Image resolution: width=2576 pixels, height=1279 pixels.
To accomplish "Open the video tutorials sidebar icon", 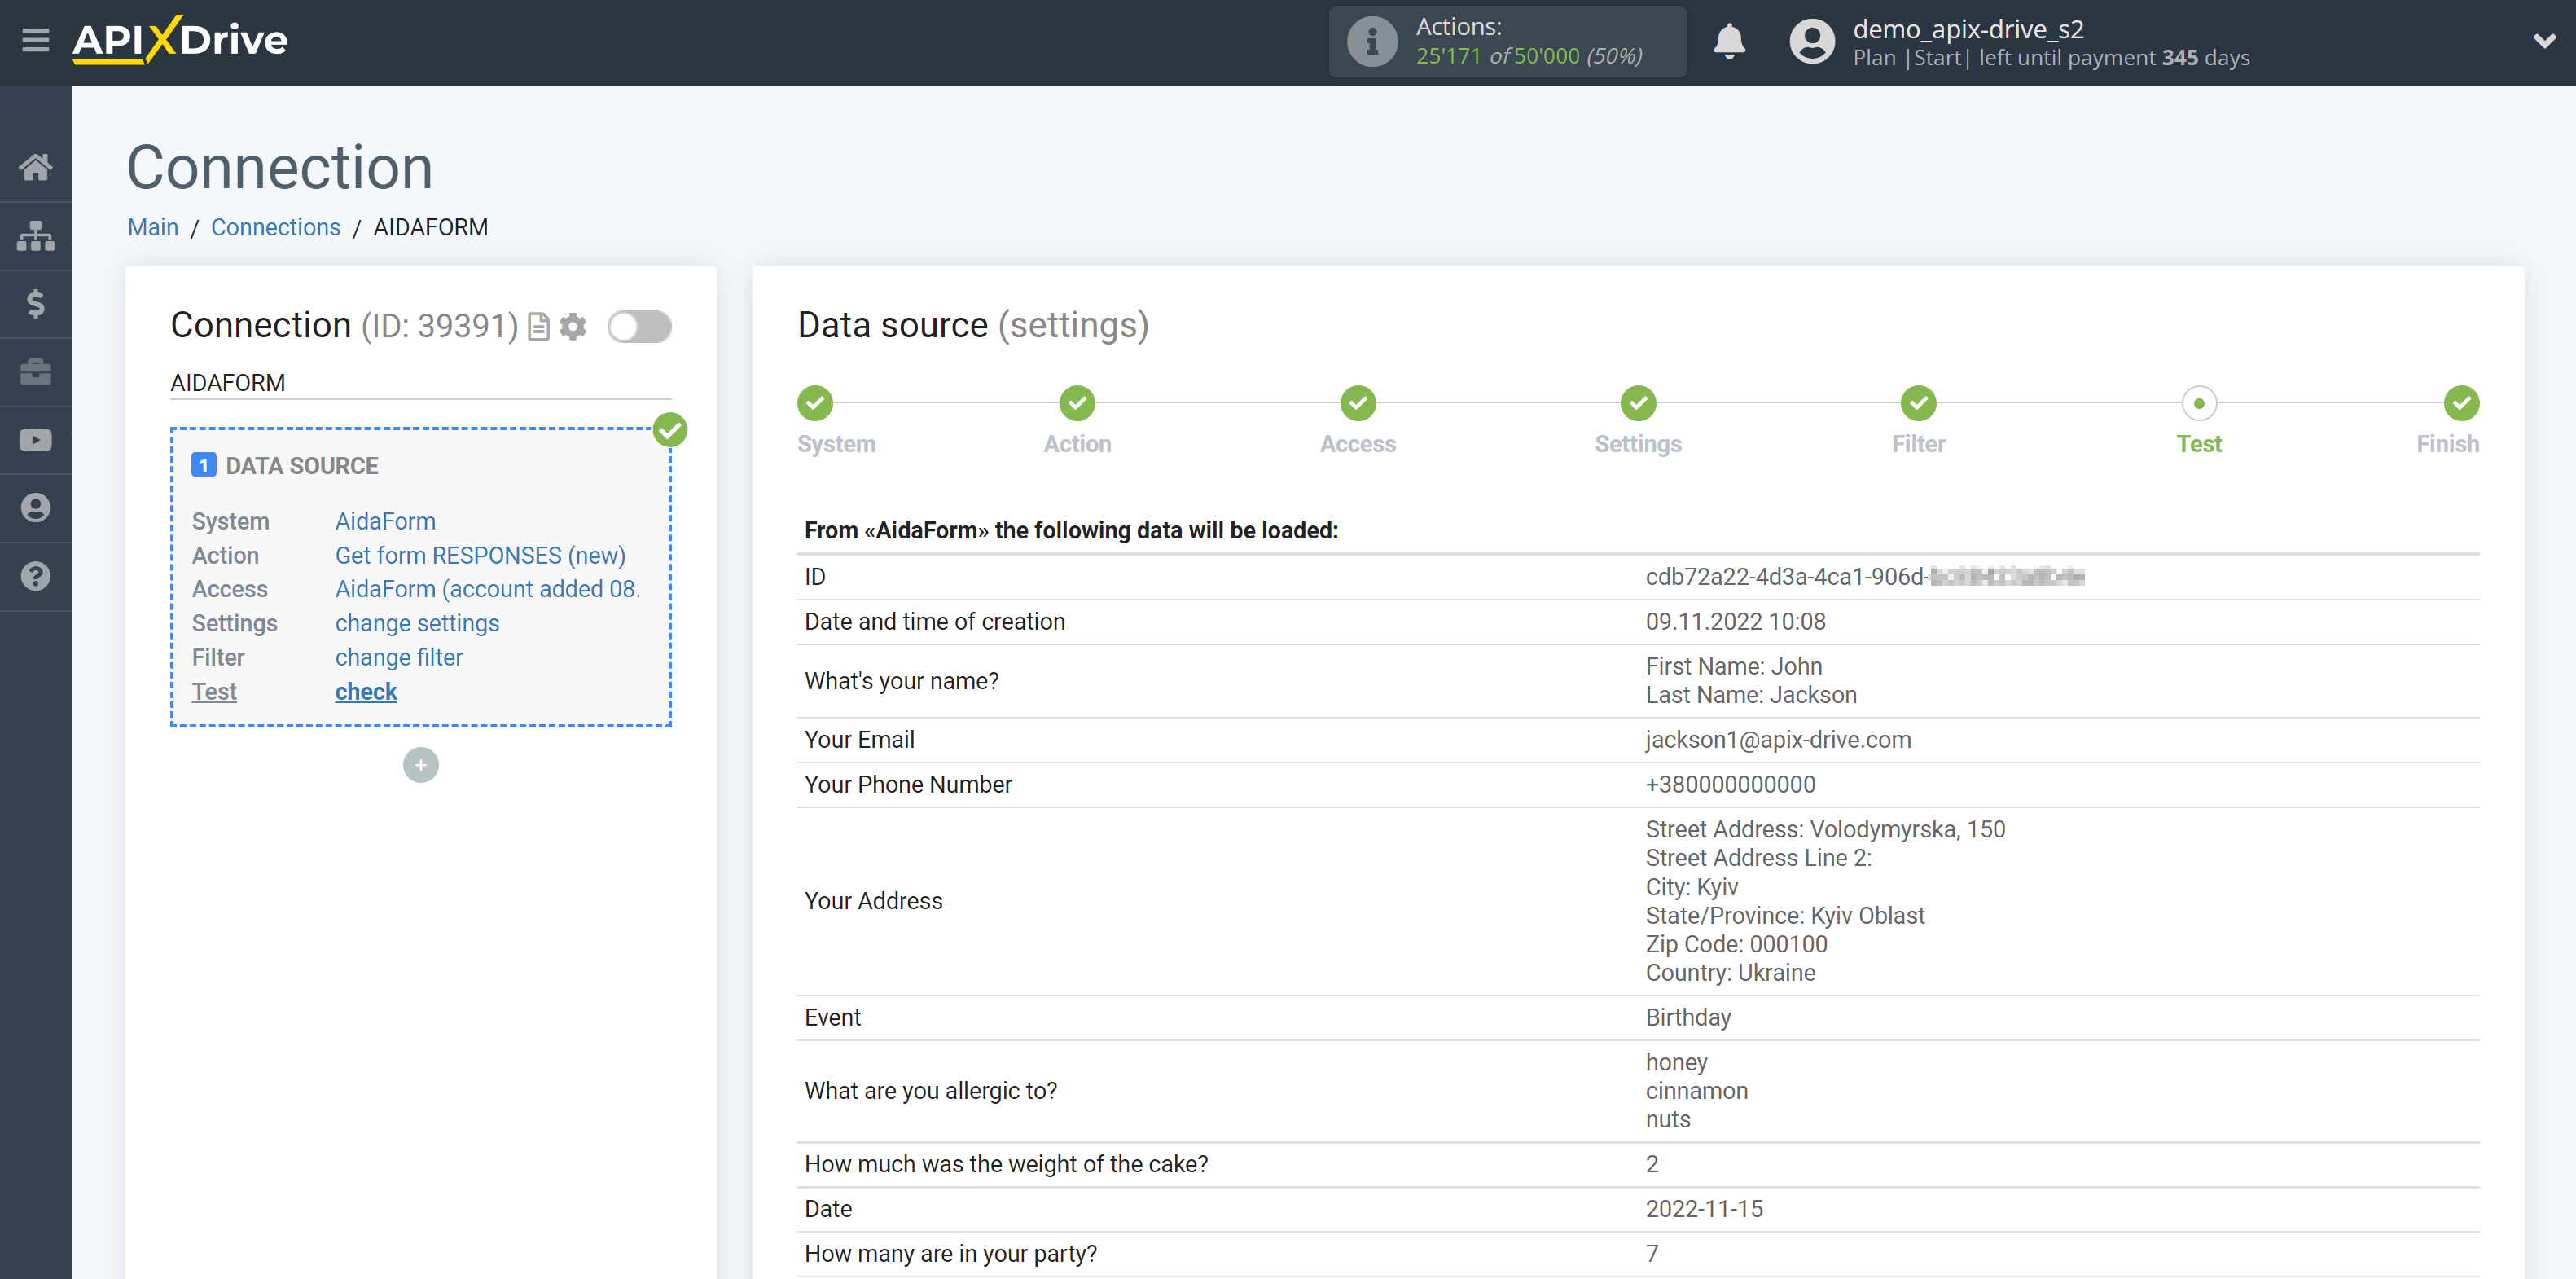I will (35, 440).
